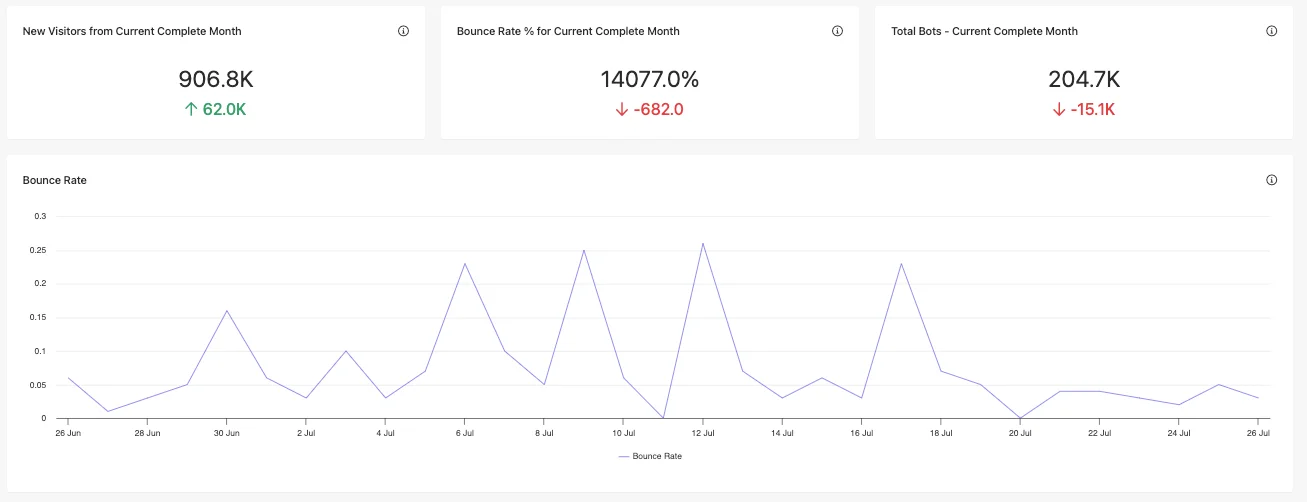Image resolution: width=1307 pixels, height=502 pixels.
Task: Click the 20 Jul zero data point
Action: pyautogui.click(x=1020, y=418)
